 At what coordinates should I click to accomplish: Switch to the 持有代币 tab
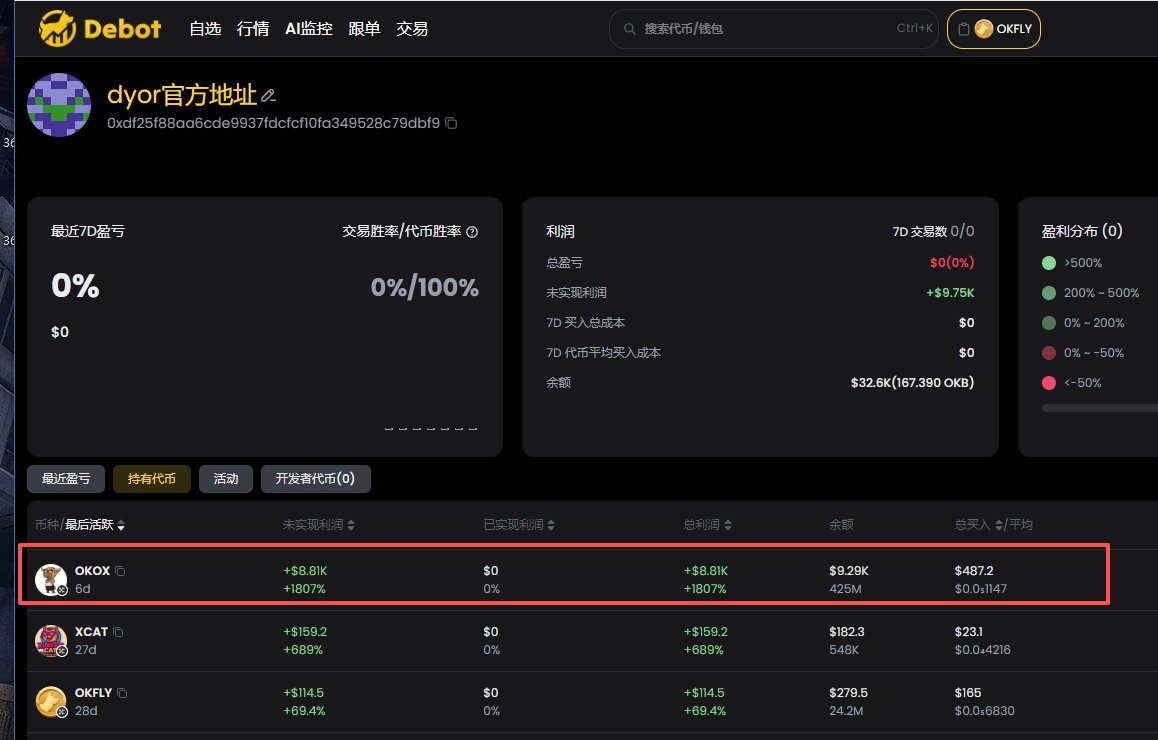pos(151,479)
